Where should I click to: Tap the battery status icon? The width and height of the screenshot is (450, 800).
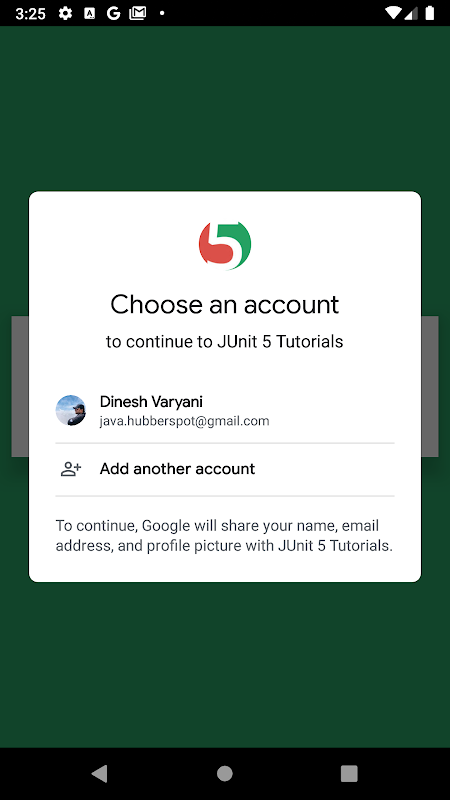click(430, 13)
